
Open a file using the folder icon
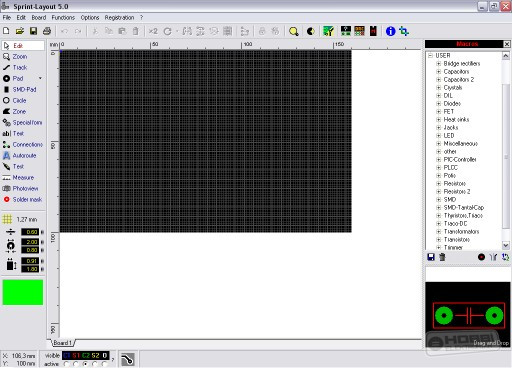coord(20,31)
